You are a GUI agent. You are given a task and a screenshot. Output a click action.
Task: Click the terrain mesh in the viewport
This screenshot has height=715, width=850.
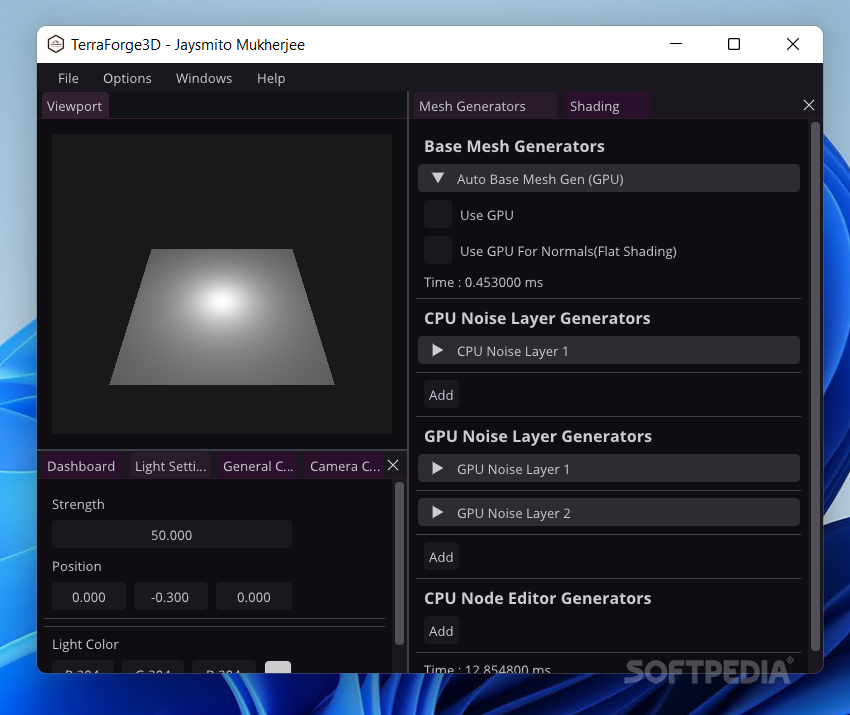(x=222, y=317)
